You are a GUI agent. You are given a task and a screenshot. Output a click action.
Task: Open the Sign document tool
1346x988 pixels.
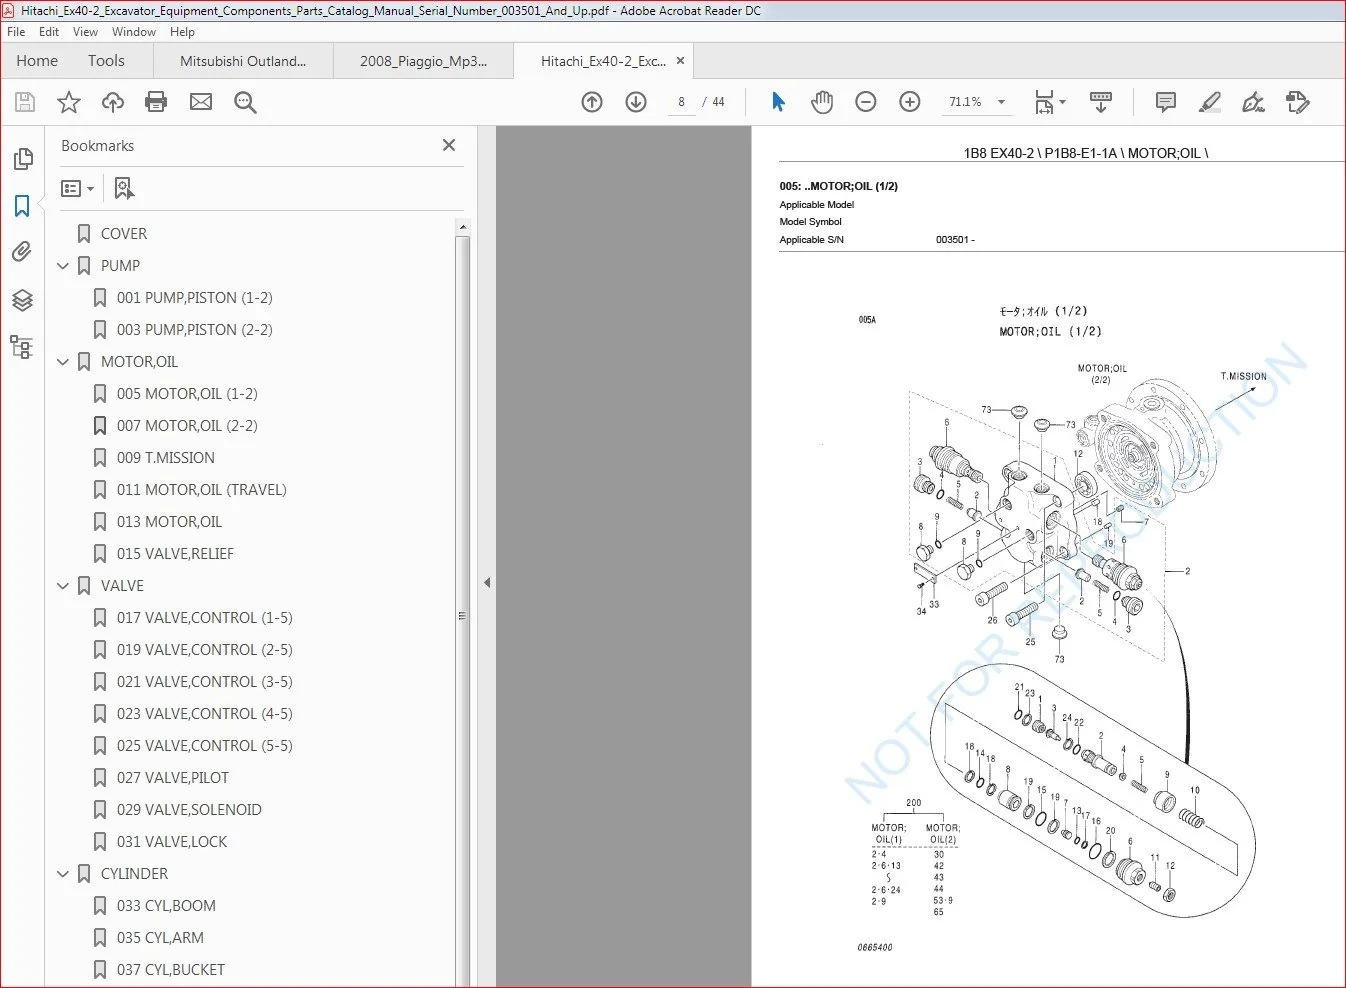tap(1253, 102)
